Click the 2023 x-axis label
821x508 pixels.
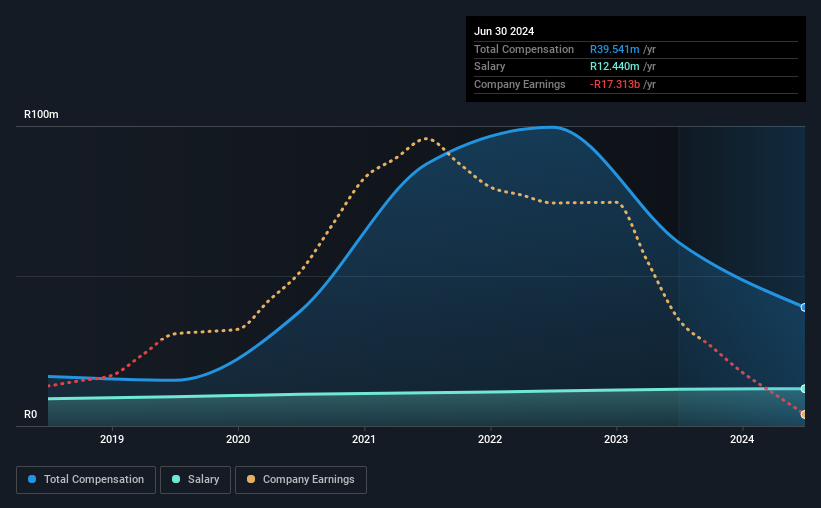click(616, 439)
